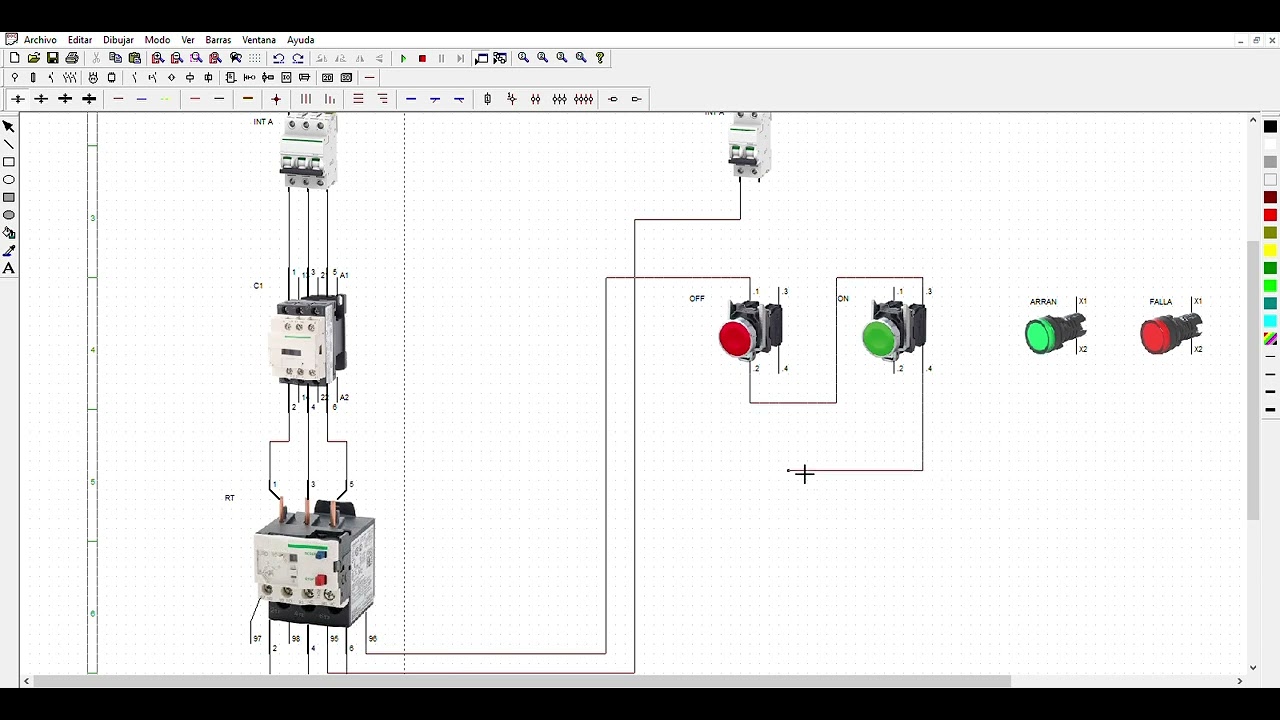Image resolution: width=1280 pixels, height=720 pixels.
Task: Click the red OFF pushbutton component
Action: 750,332
